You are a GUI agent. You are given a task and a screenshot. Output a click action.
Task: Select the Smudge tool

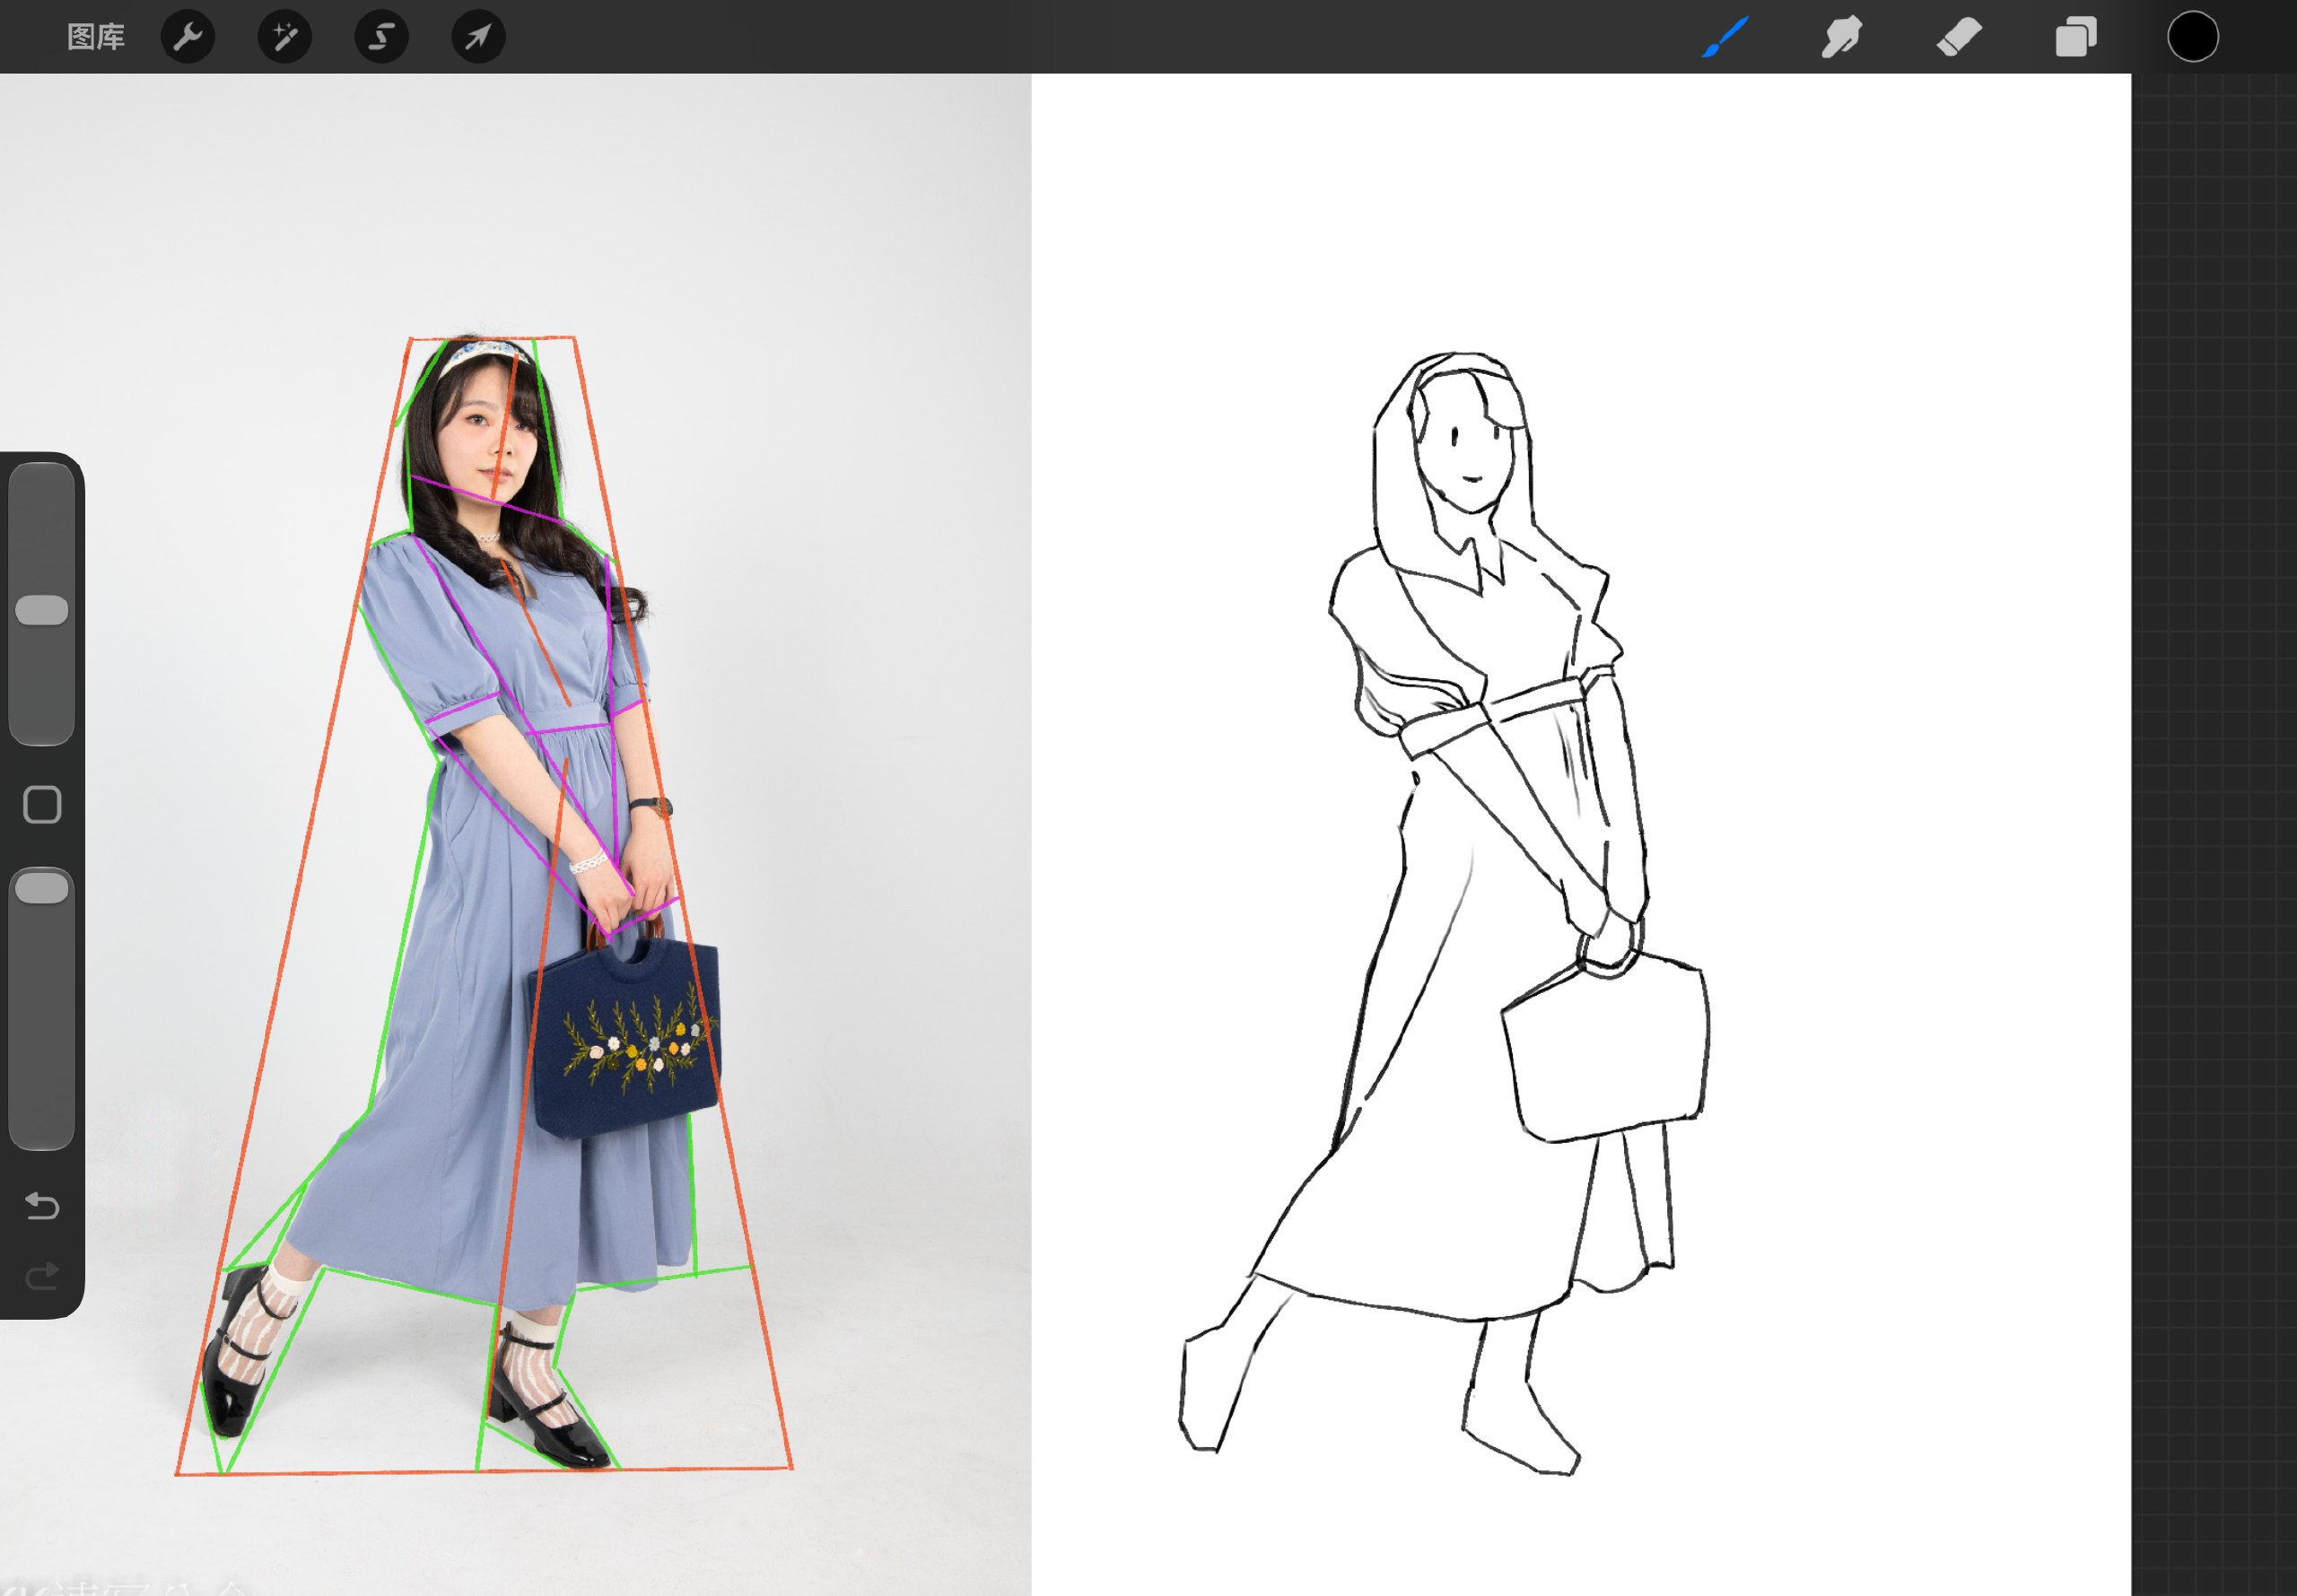(x=1841, y=37)
